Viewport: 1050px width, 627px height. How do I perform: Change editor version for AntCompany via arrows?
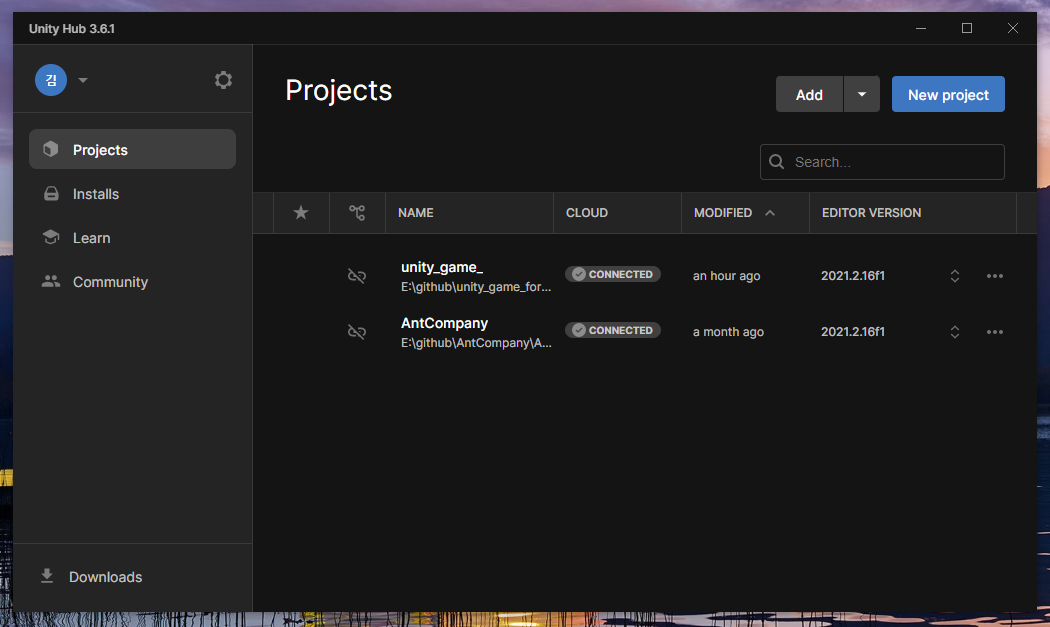(x=955, y=332)
